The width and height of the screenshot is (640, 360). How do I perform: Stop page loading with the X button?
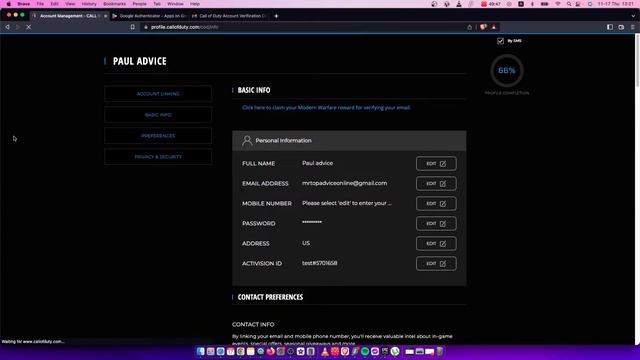29,27
